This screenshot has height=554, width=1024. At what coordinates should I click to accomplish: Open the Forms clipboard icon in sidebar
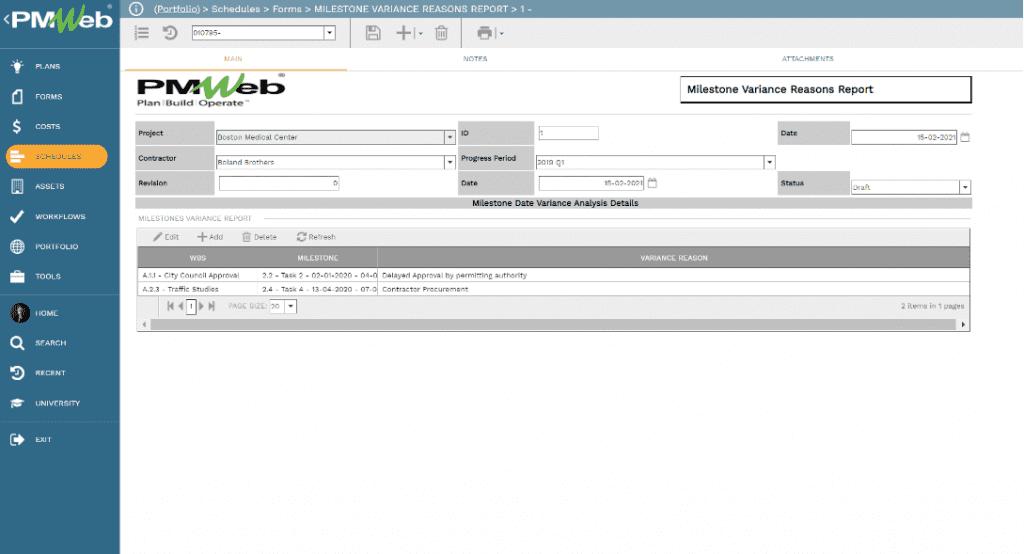[17, 97]
